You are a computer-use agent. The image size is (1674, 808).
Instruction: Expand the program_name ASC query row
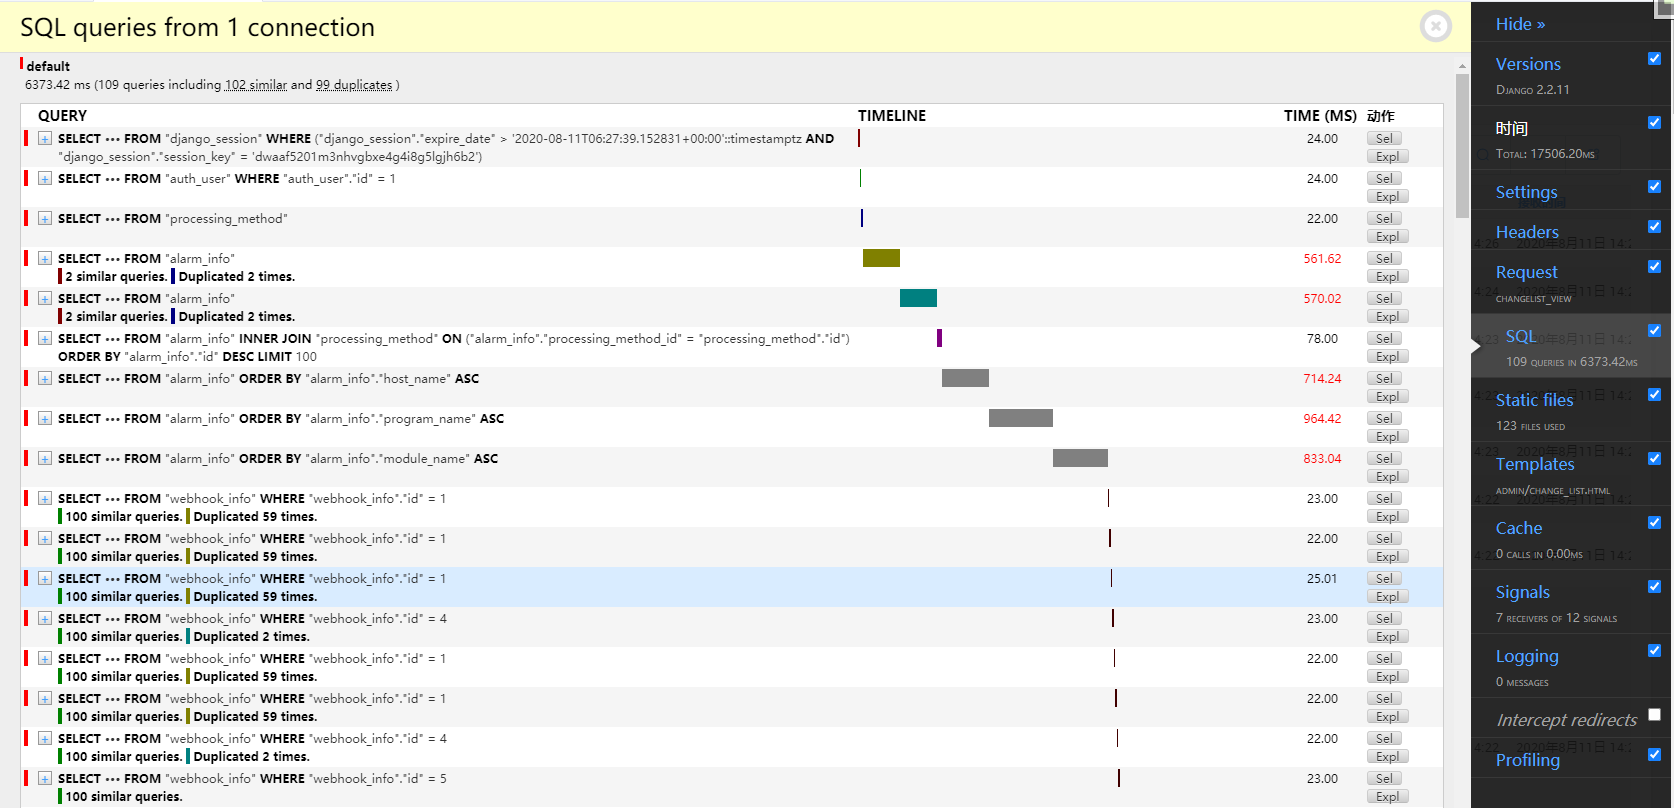(x=45, y=418)
